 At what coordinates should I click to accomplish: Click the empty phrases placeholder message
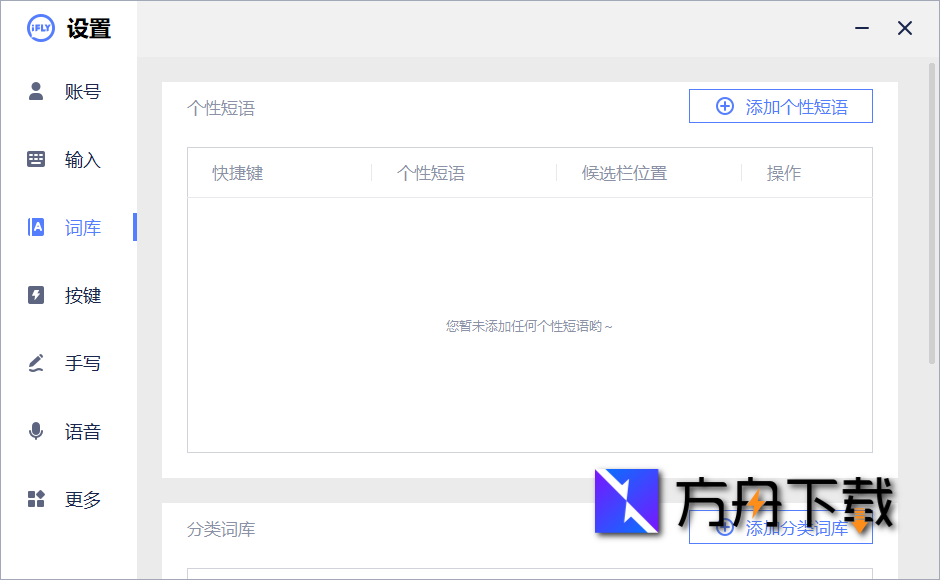[529, 325]
